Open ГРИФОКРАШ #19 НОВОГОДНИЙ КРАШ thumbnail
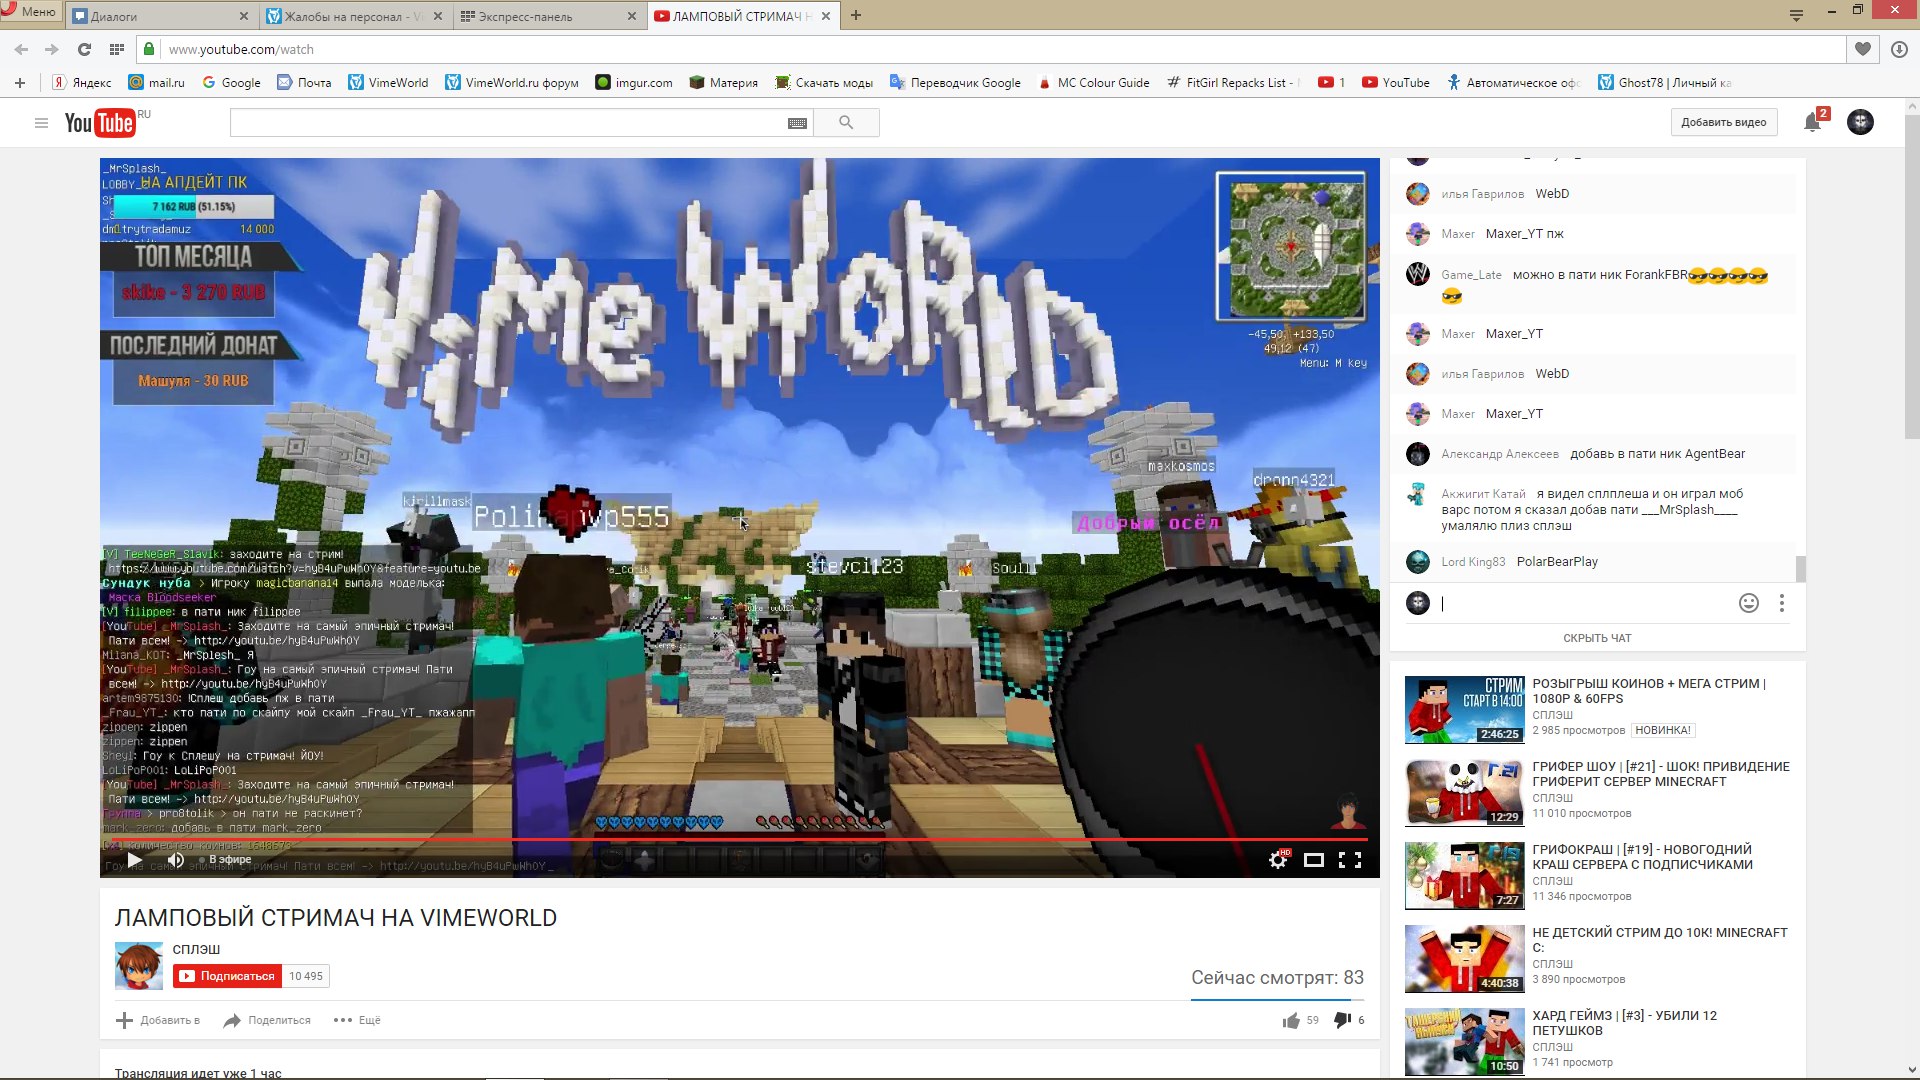1920x1080 pixels. tap(1464, 876)
